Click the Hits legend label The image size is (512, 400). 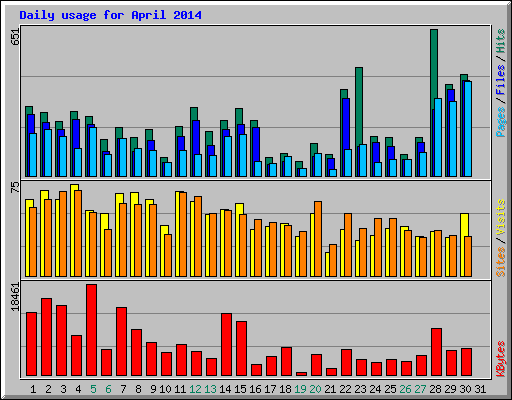tap(501, 41)
